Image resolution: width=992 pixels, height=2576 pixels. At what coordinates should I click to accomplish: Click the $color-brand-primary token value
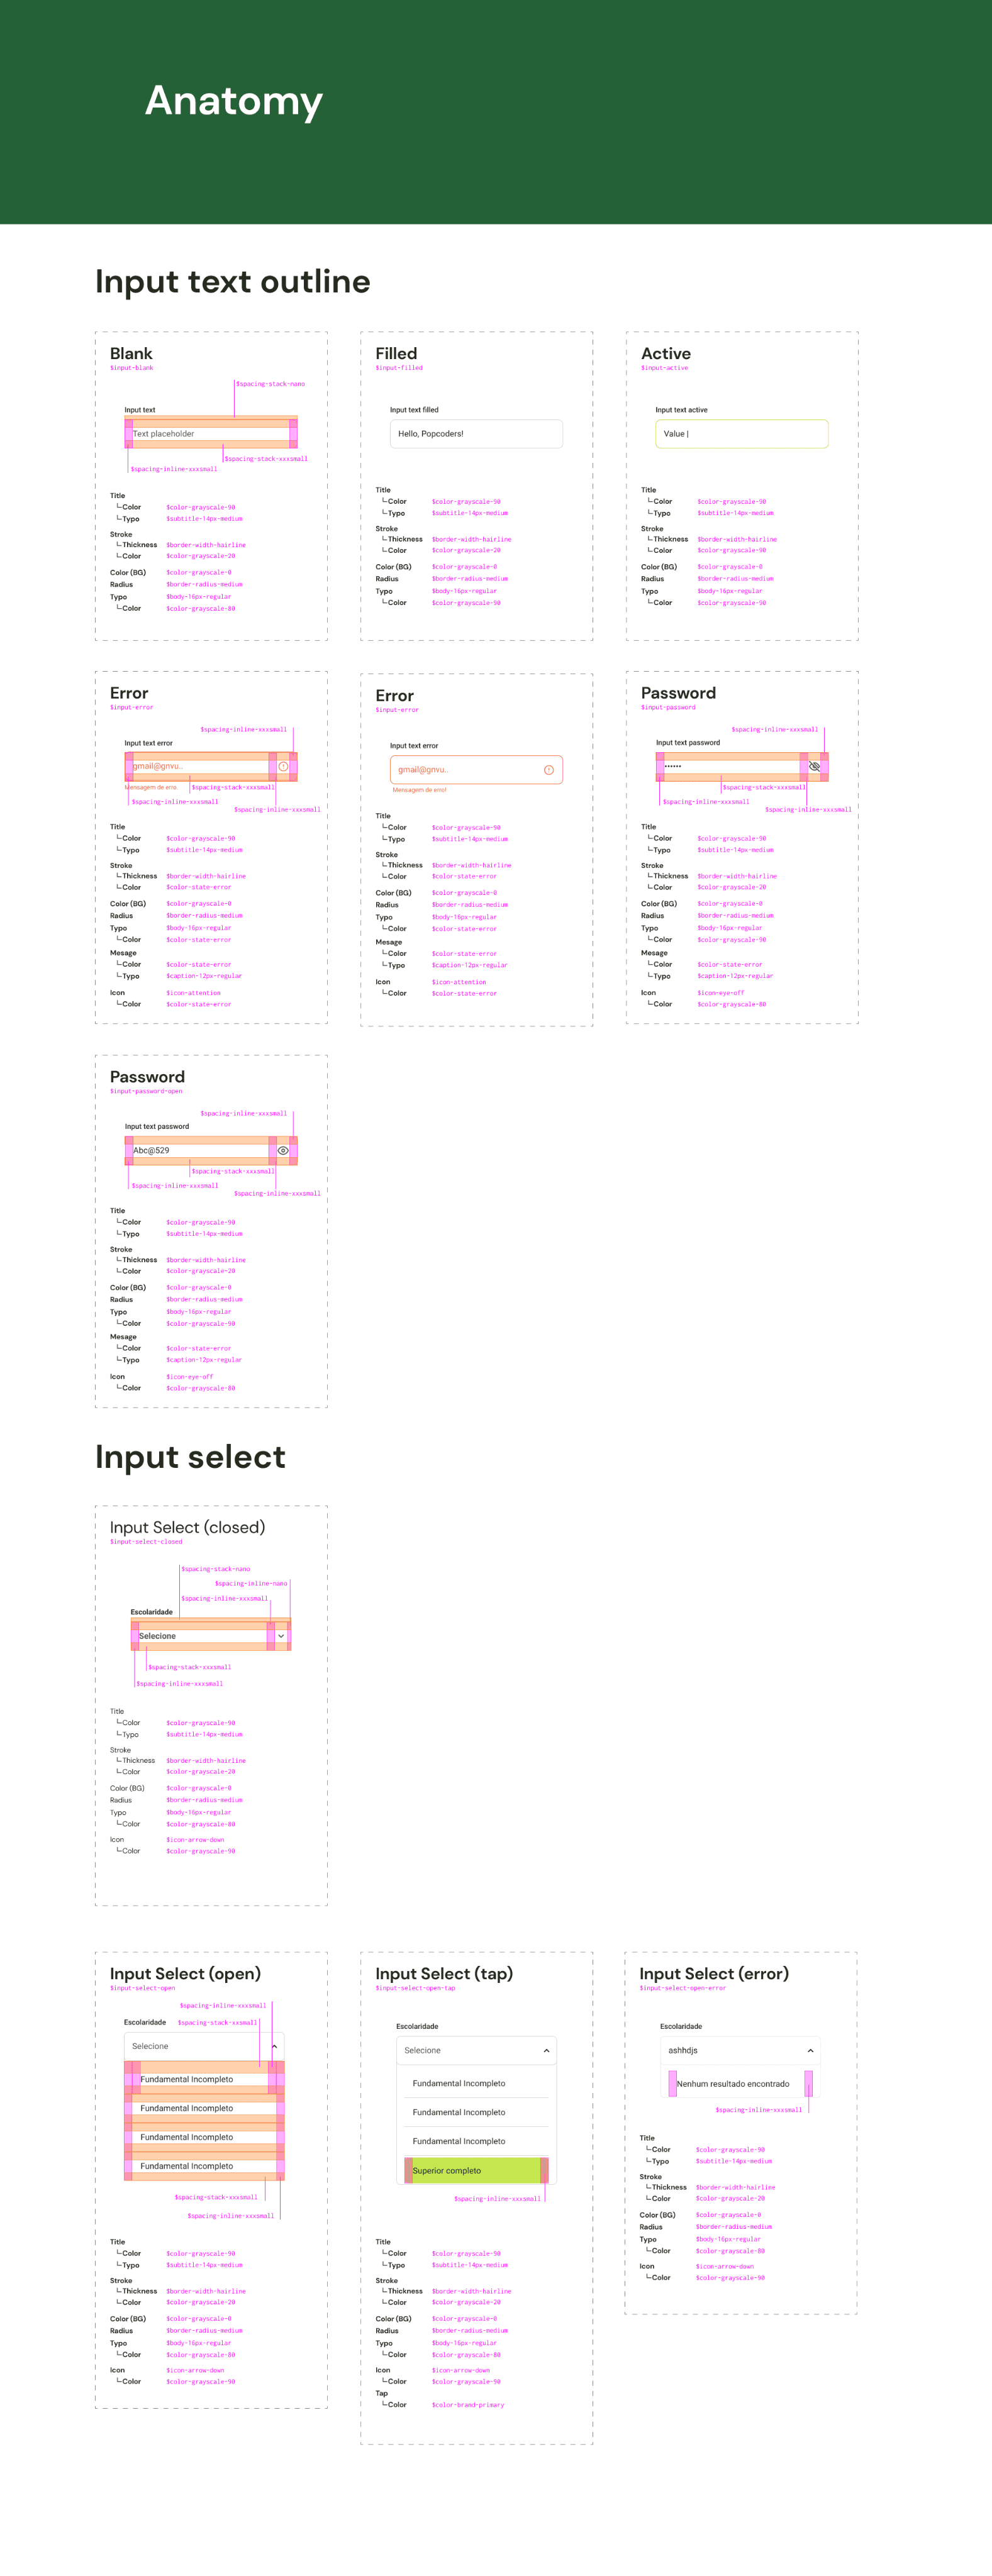pos(468,2405)
